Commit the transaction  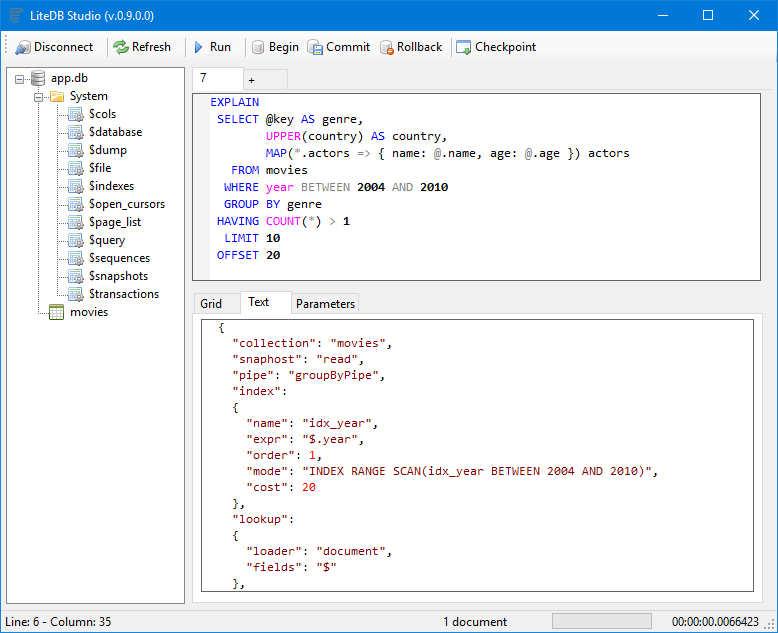pyautogui.click(x=338, y=47)
